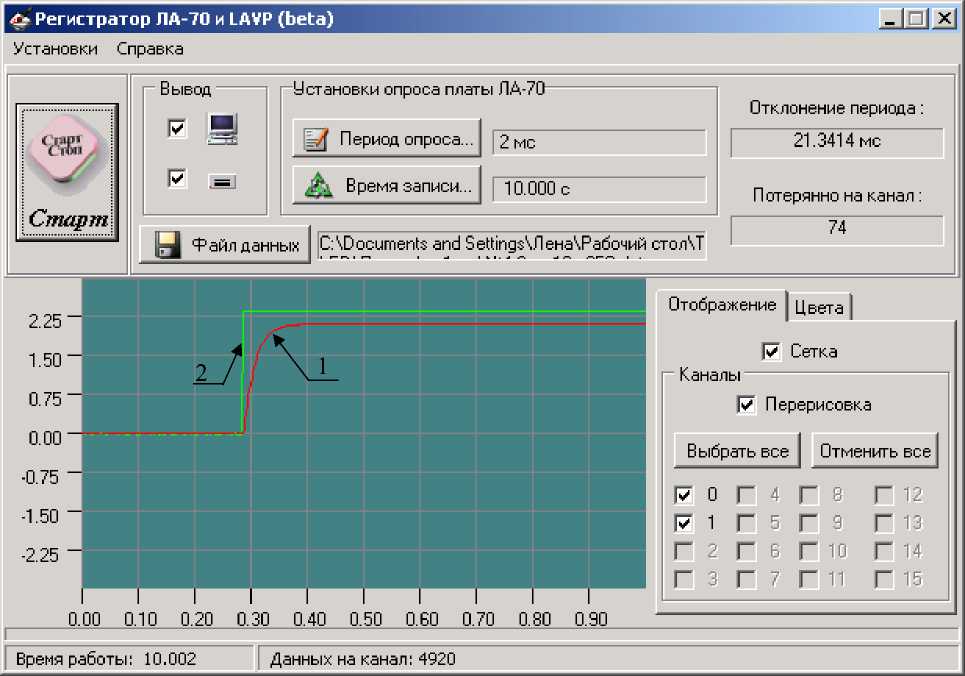Toggle the device output checkbox
This screenshot has height=676, width=965.
point(177,179)
